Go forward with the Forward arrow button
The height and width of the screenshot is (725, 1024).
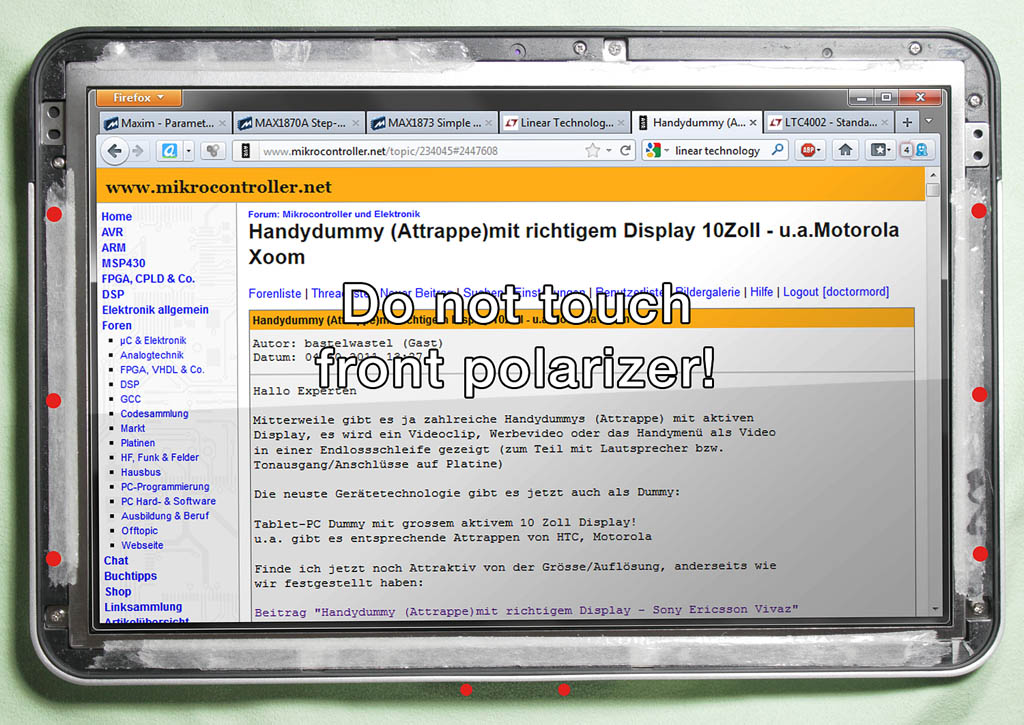(138, 152)
